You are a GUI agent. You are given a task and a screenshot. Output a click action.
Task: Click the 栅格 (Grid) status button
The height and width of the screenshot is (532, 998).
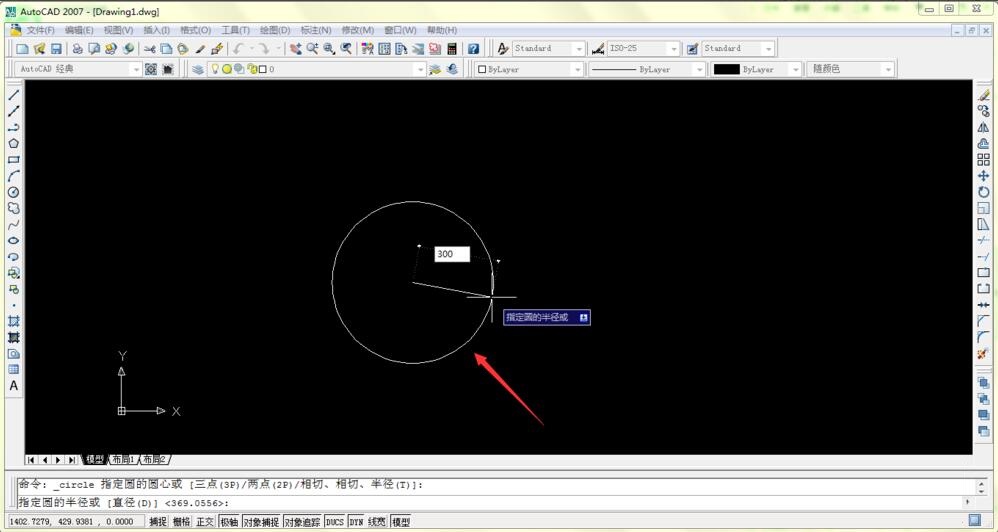tap(182, 522)
